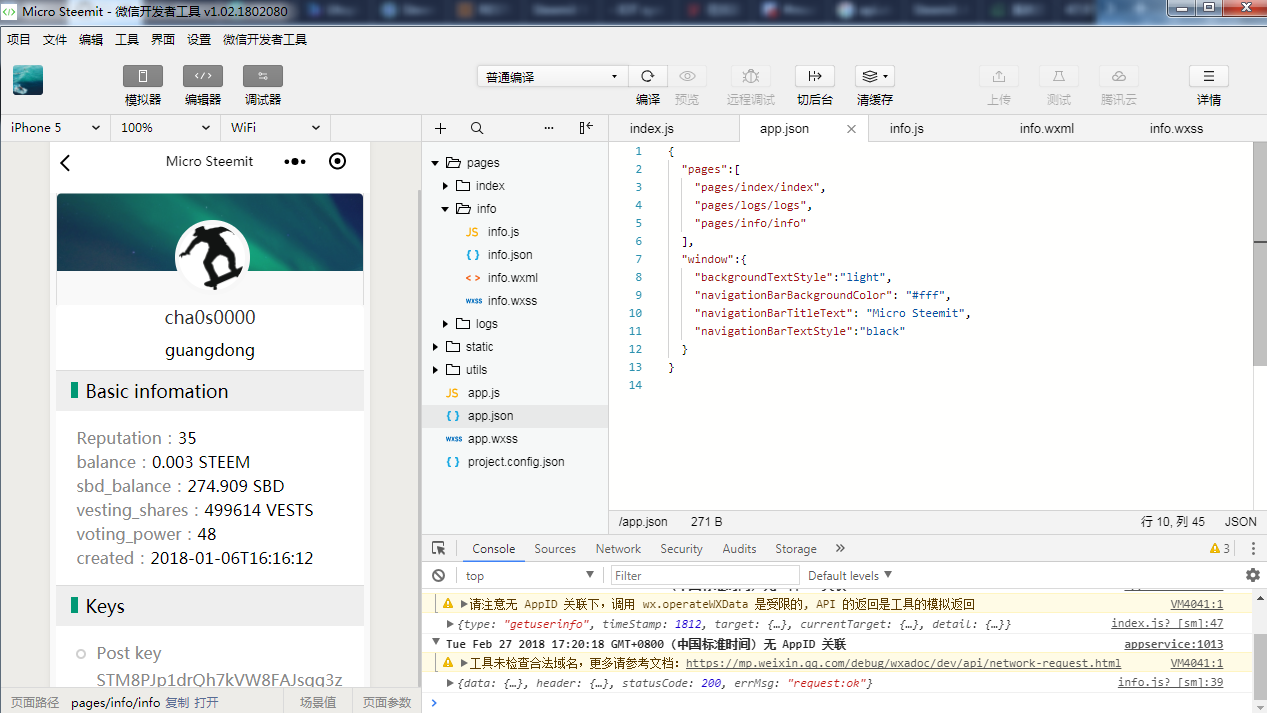
Task: Open the 详情 details hamburger icon
Action: [1209, 76]
